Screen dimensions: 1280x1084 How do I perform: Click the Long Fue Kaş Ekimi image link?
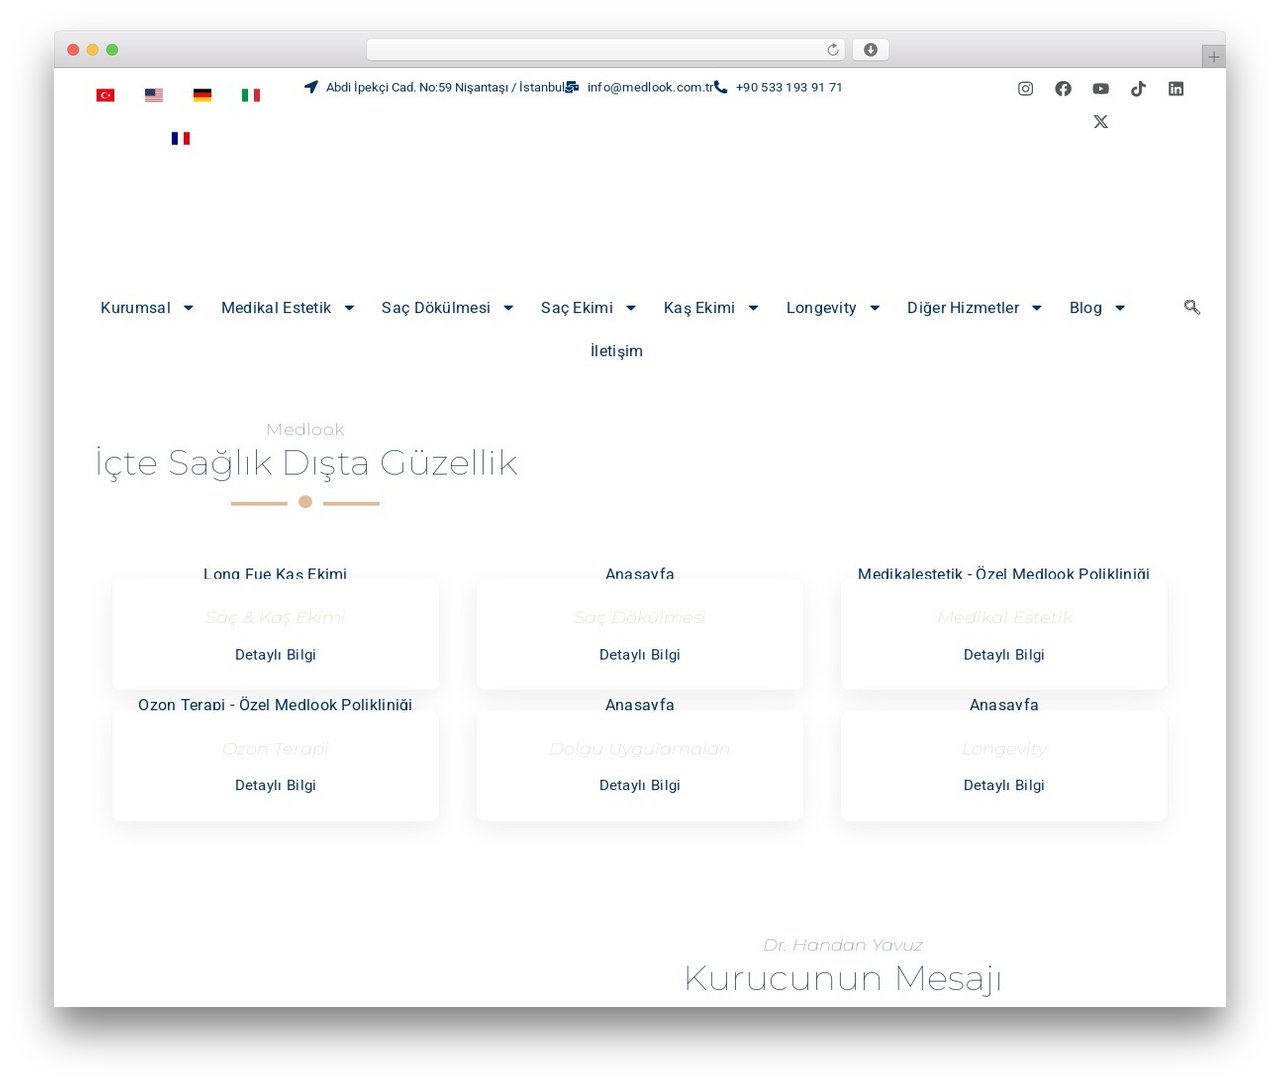(x=275, y=574)
